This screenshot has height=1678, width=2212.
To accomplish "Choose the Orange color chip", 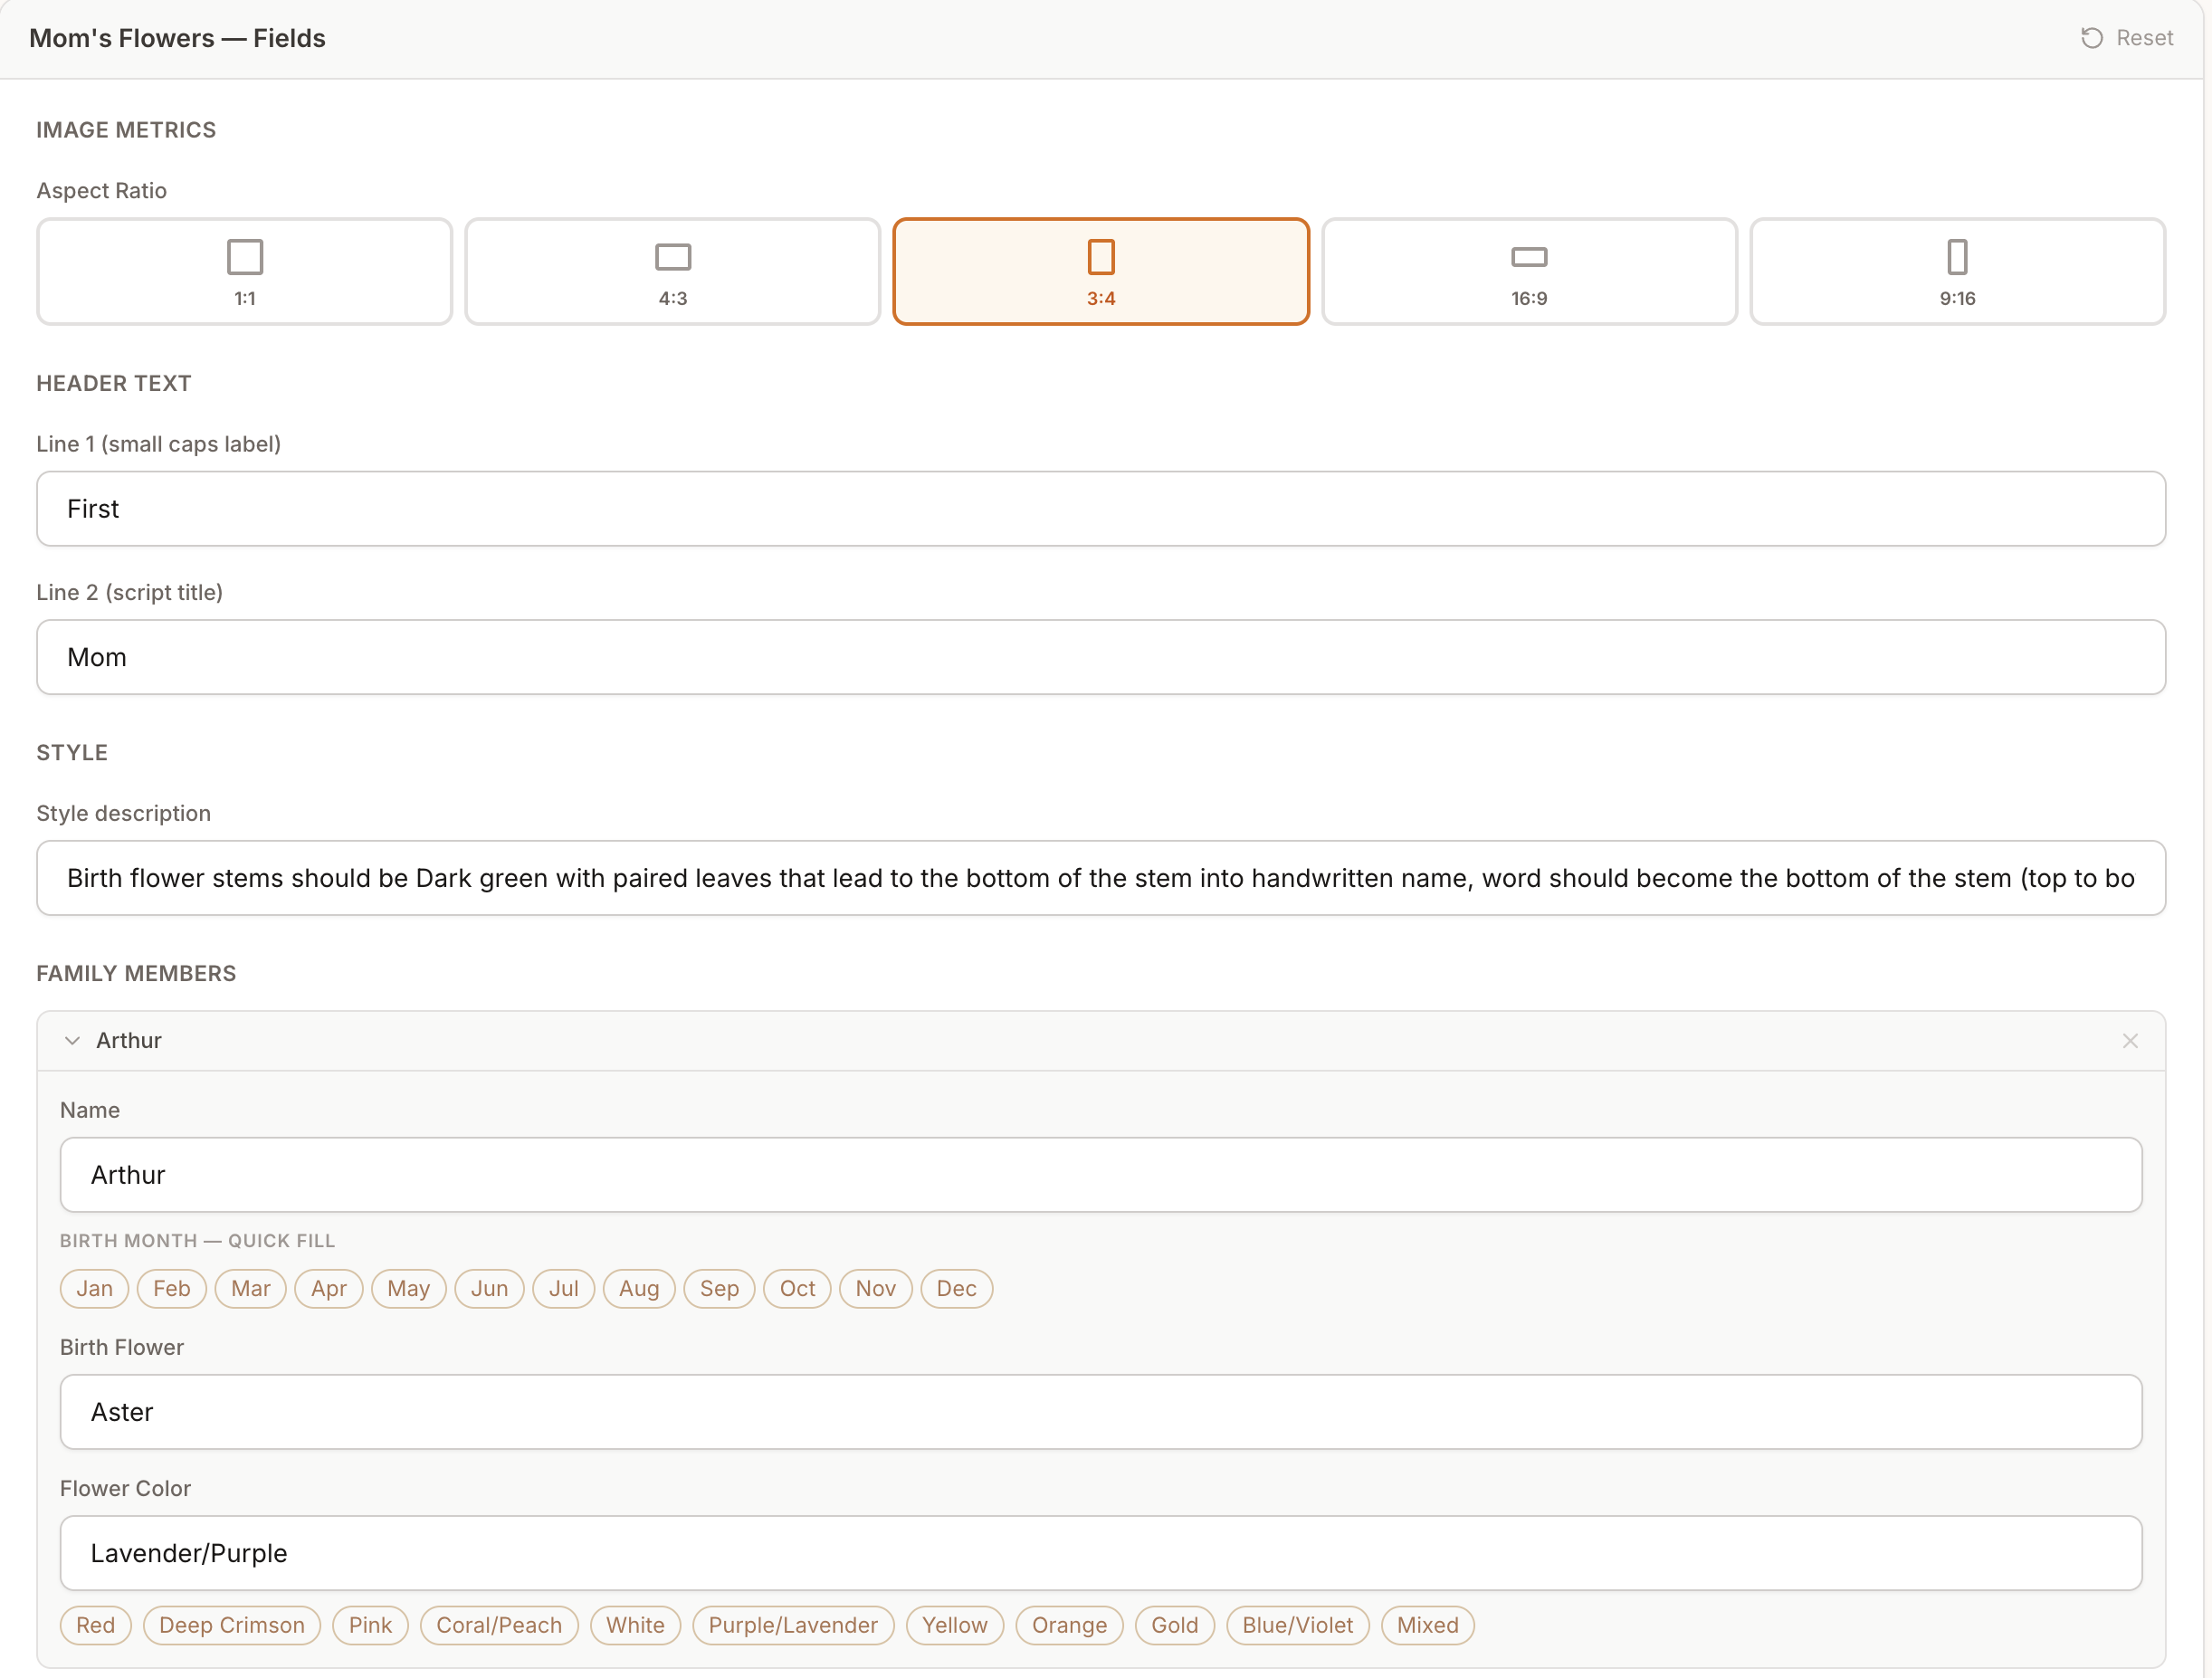I will coord(1069,1625).
